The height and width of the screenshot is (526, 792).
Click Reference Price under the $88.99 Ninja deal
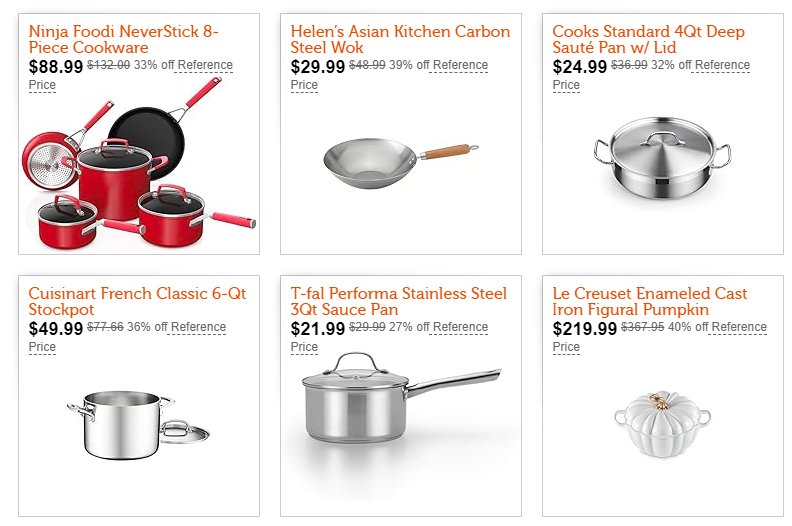(x=204, y=65)
